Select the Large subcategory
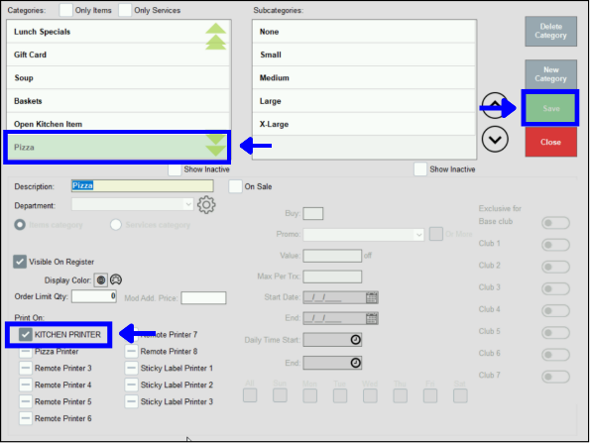Screen dimensions: 590x444 (x=364, y=101)
